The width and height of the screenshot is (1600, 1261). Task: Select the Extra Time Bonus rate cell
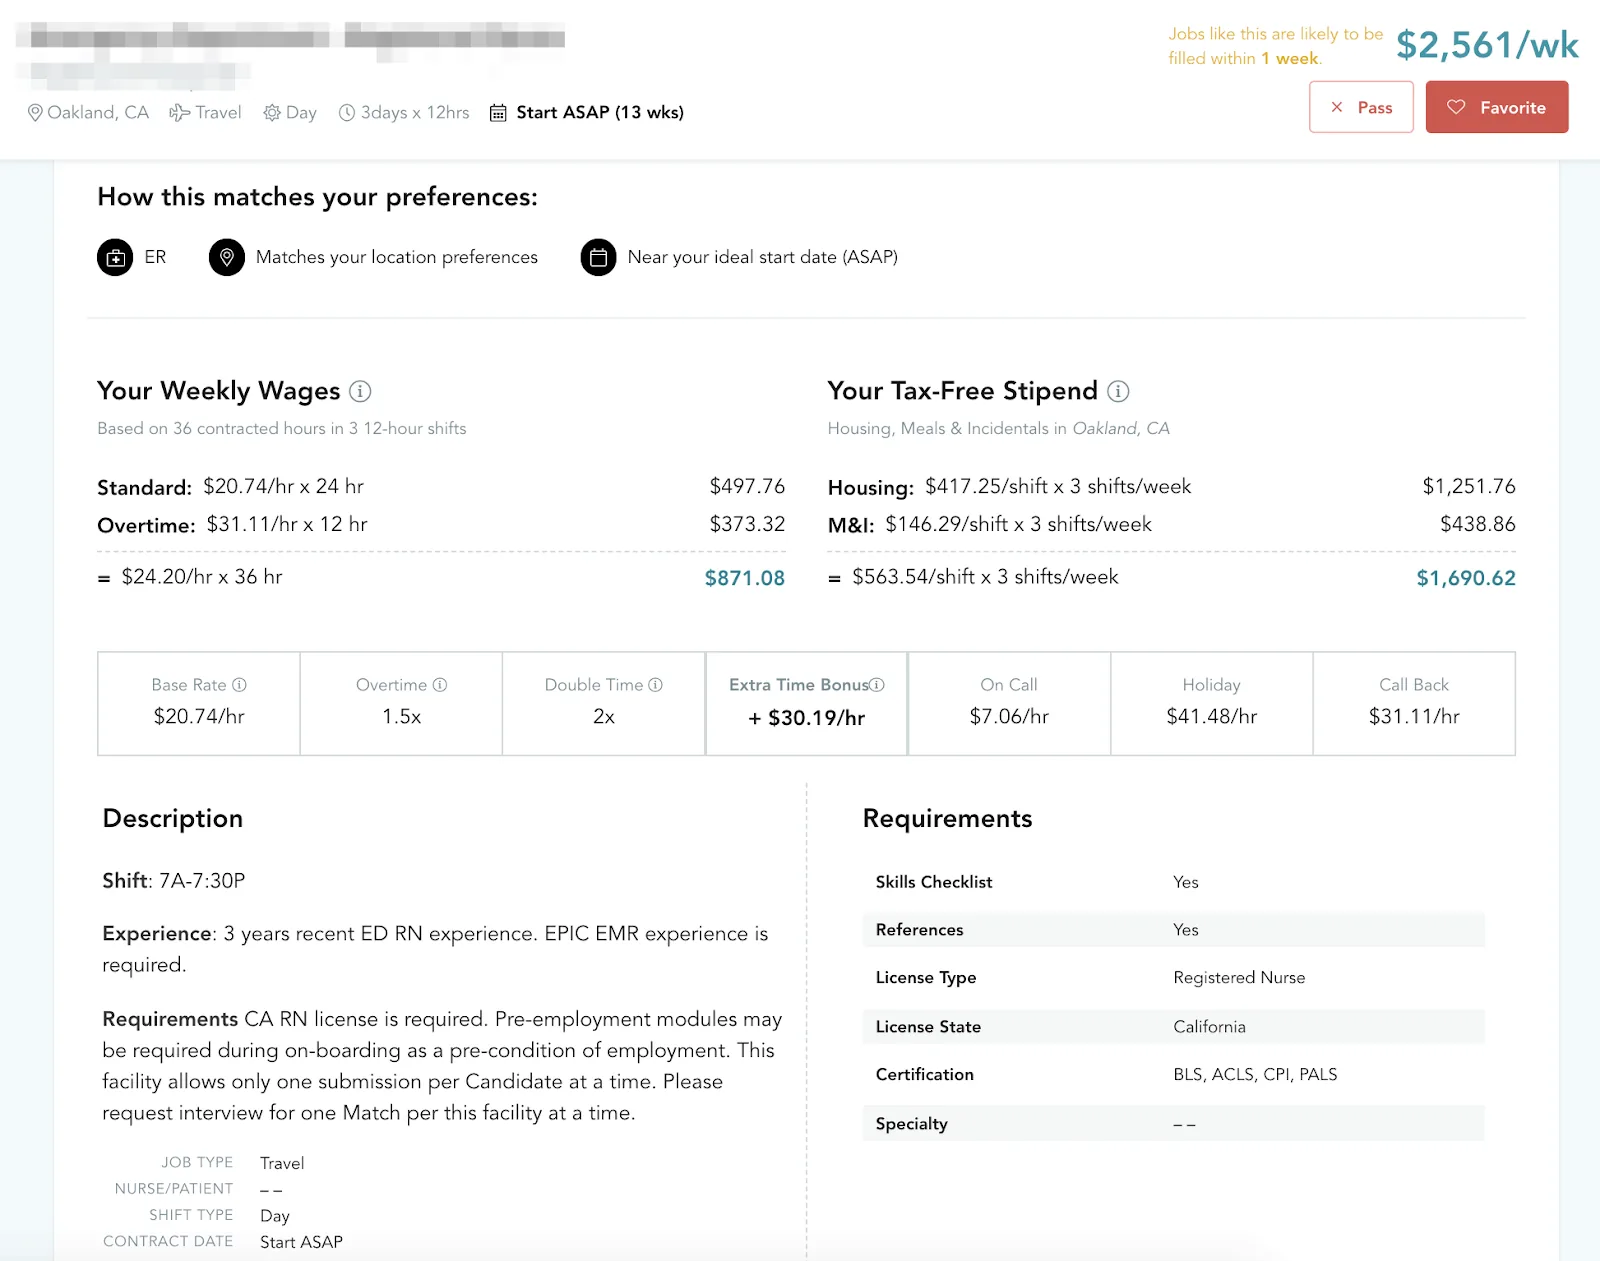(807, 704)
